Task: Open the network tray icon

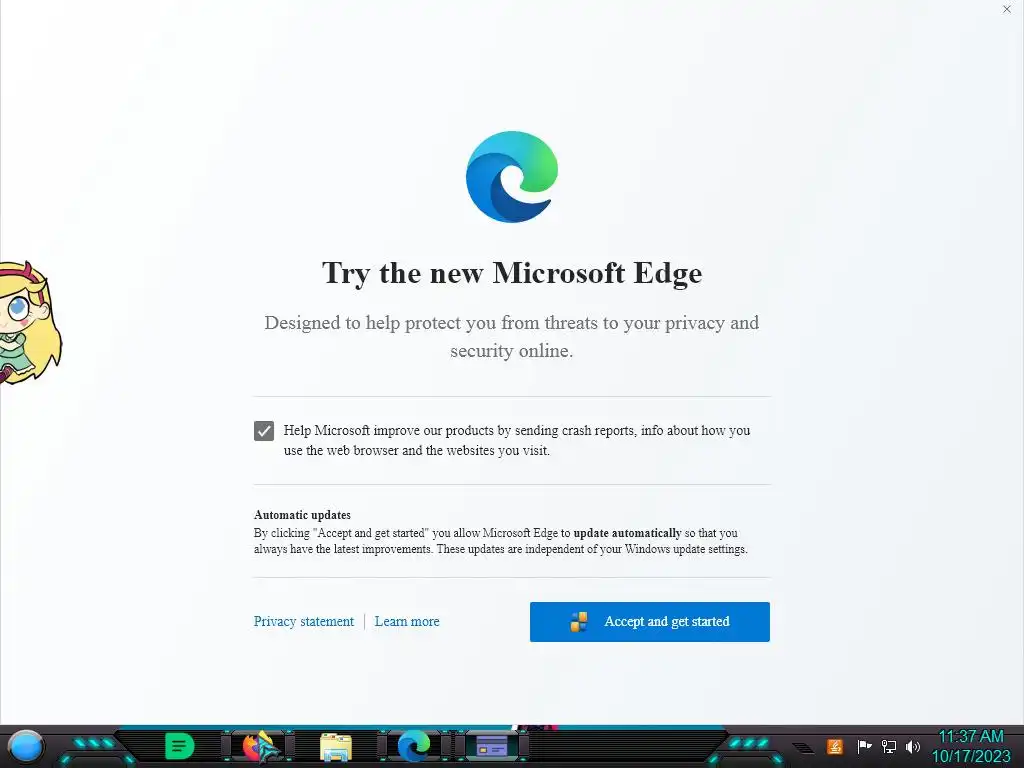Action: 889,746
